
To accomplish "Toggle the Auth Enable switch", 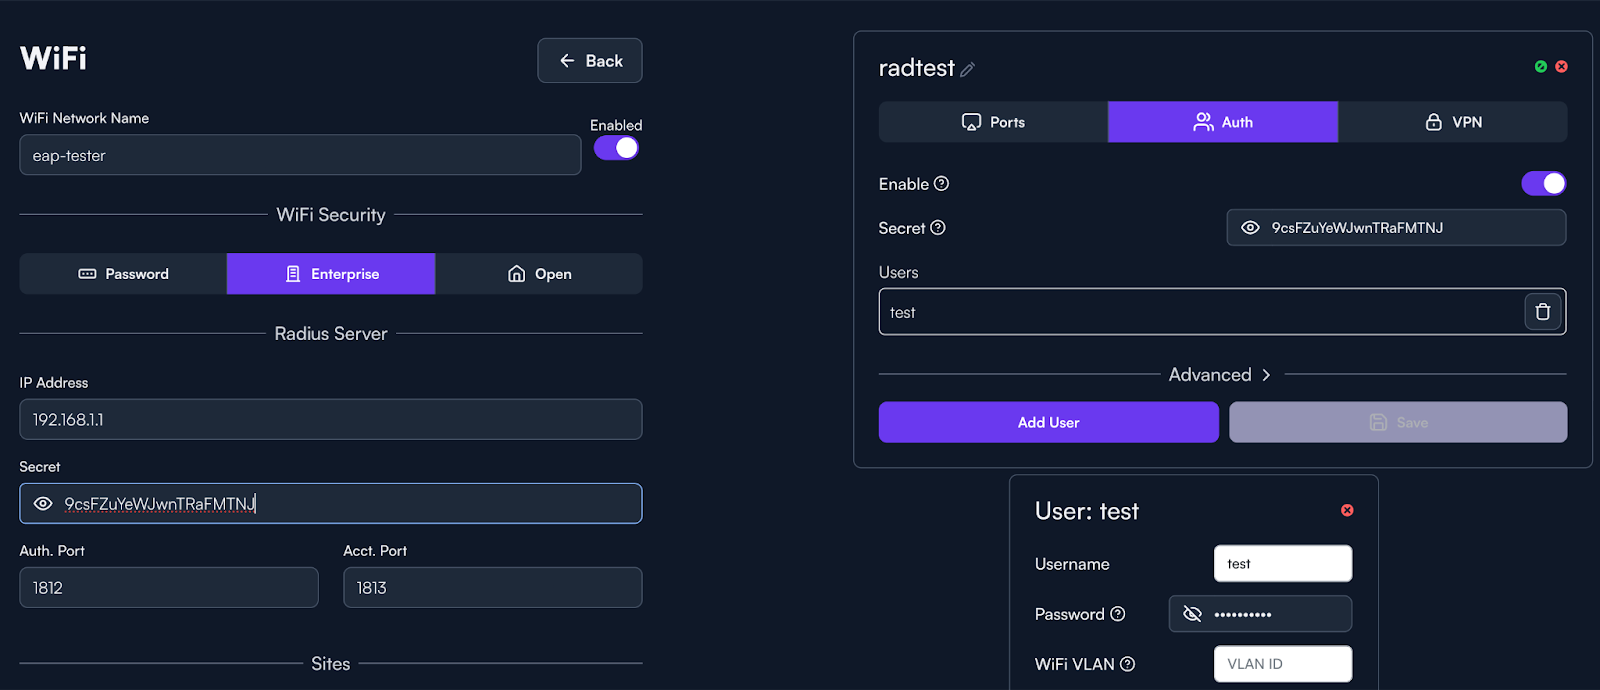I will (1543, 184).
